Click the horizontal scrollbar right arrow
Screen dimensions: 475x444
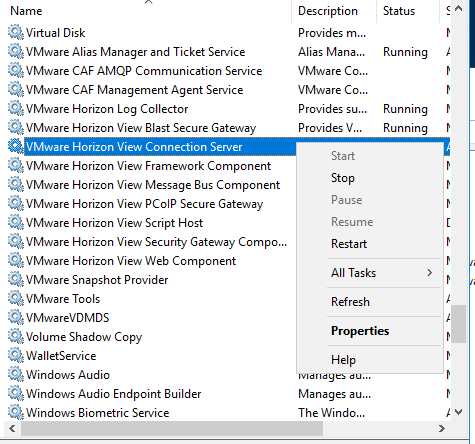pos(442,428)
